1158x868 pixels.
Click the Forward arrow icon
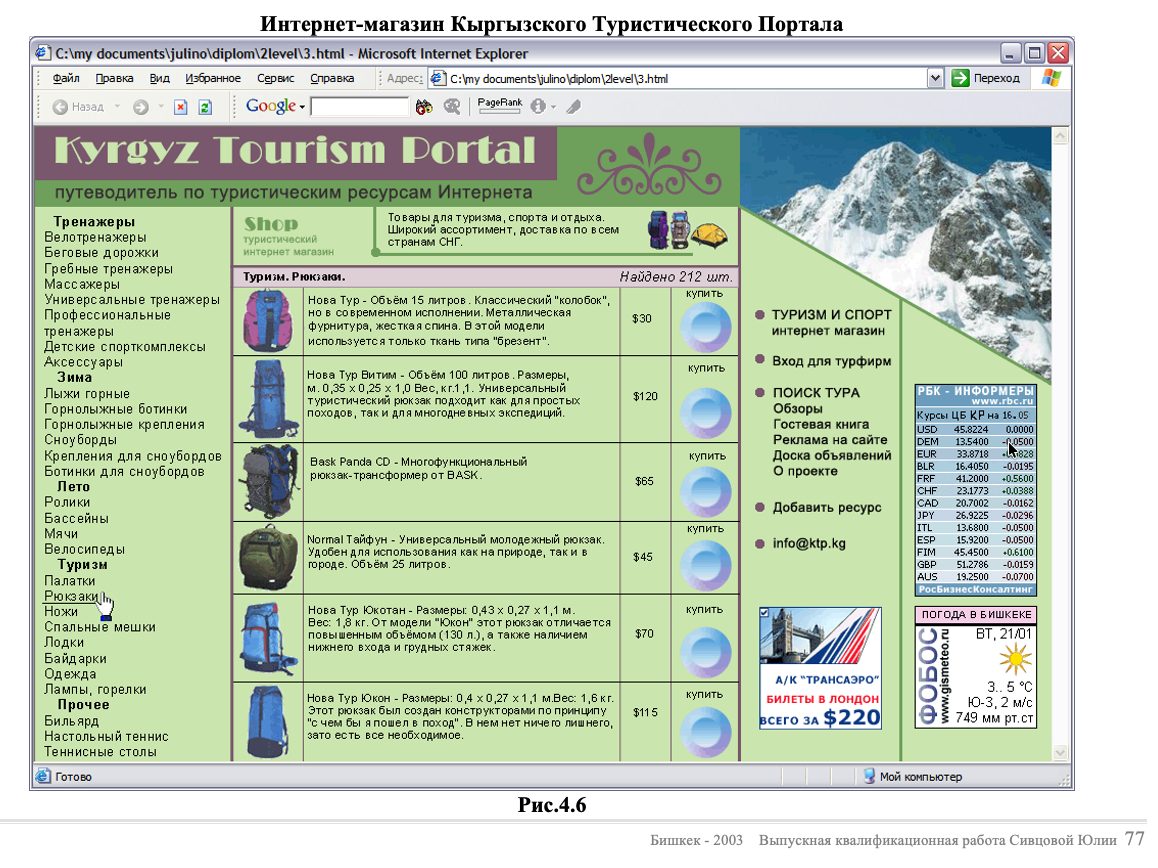[x=140, y=107]
